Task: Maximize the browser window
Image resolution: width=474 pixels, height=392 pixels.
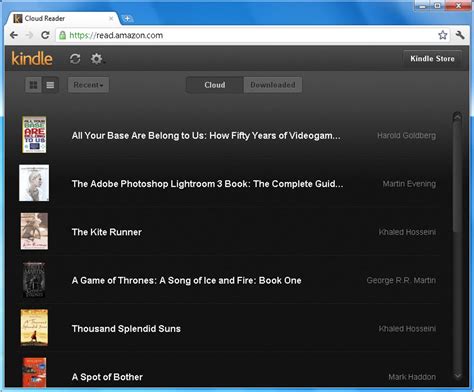Action: pyautogui.click(x=438, y=6)
